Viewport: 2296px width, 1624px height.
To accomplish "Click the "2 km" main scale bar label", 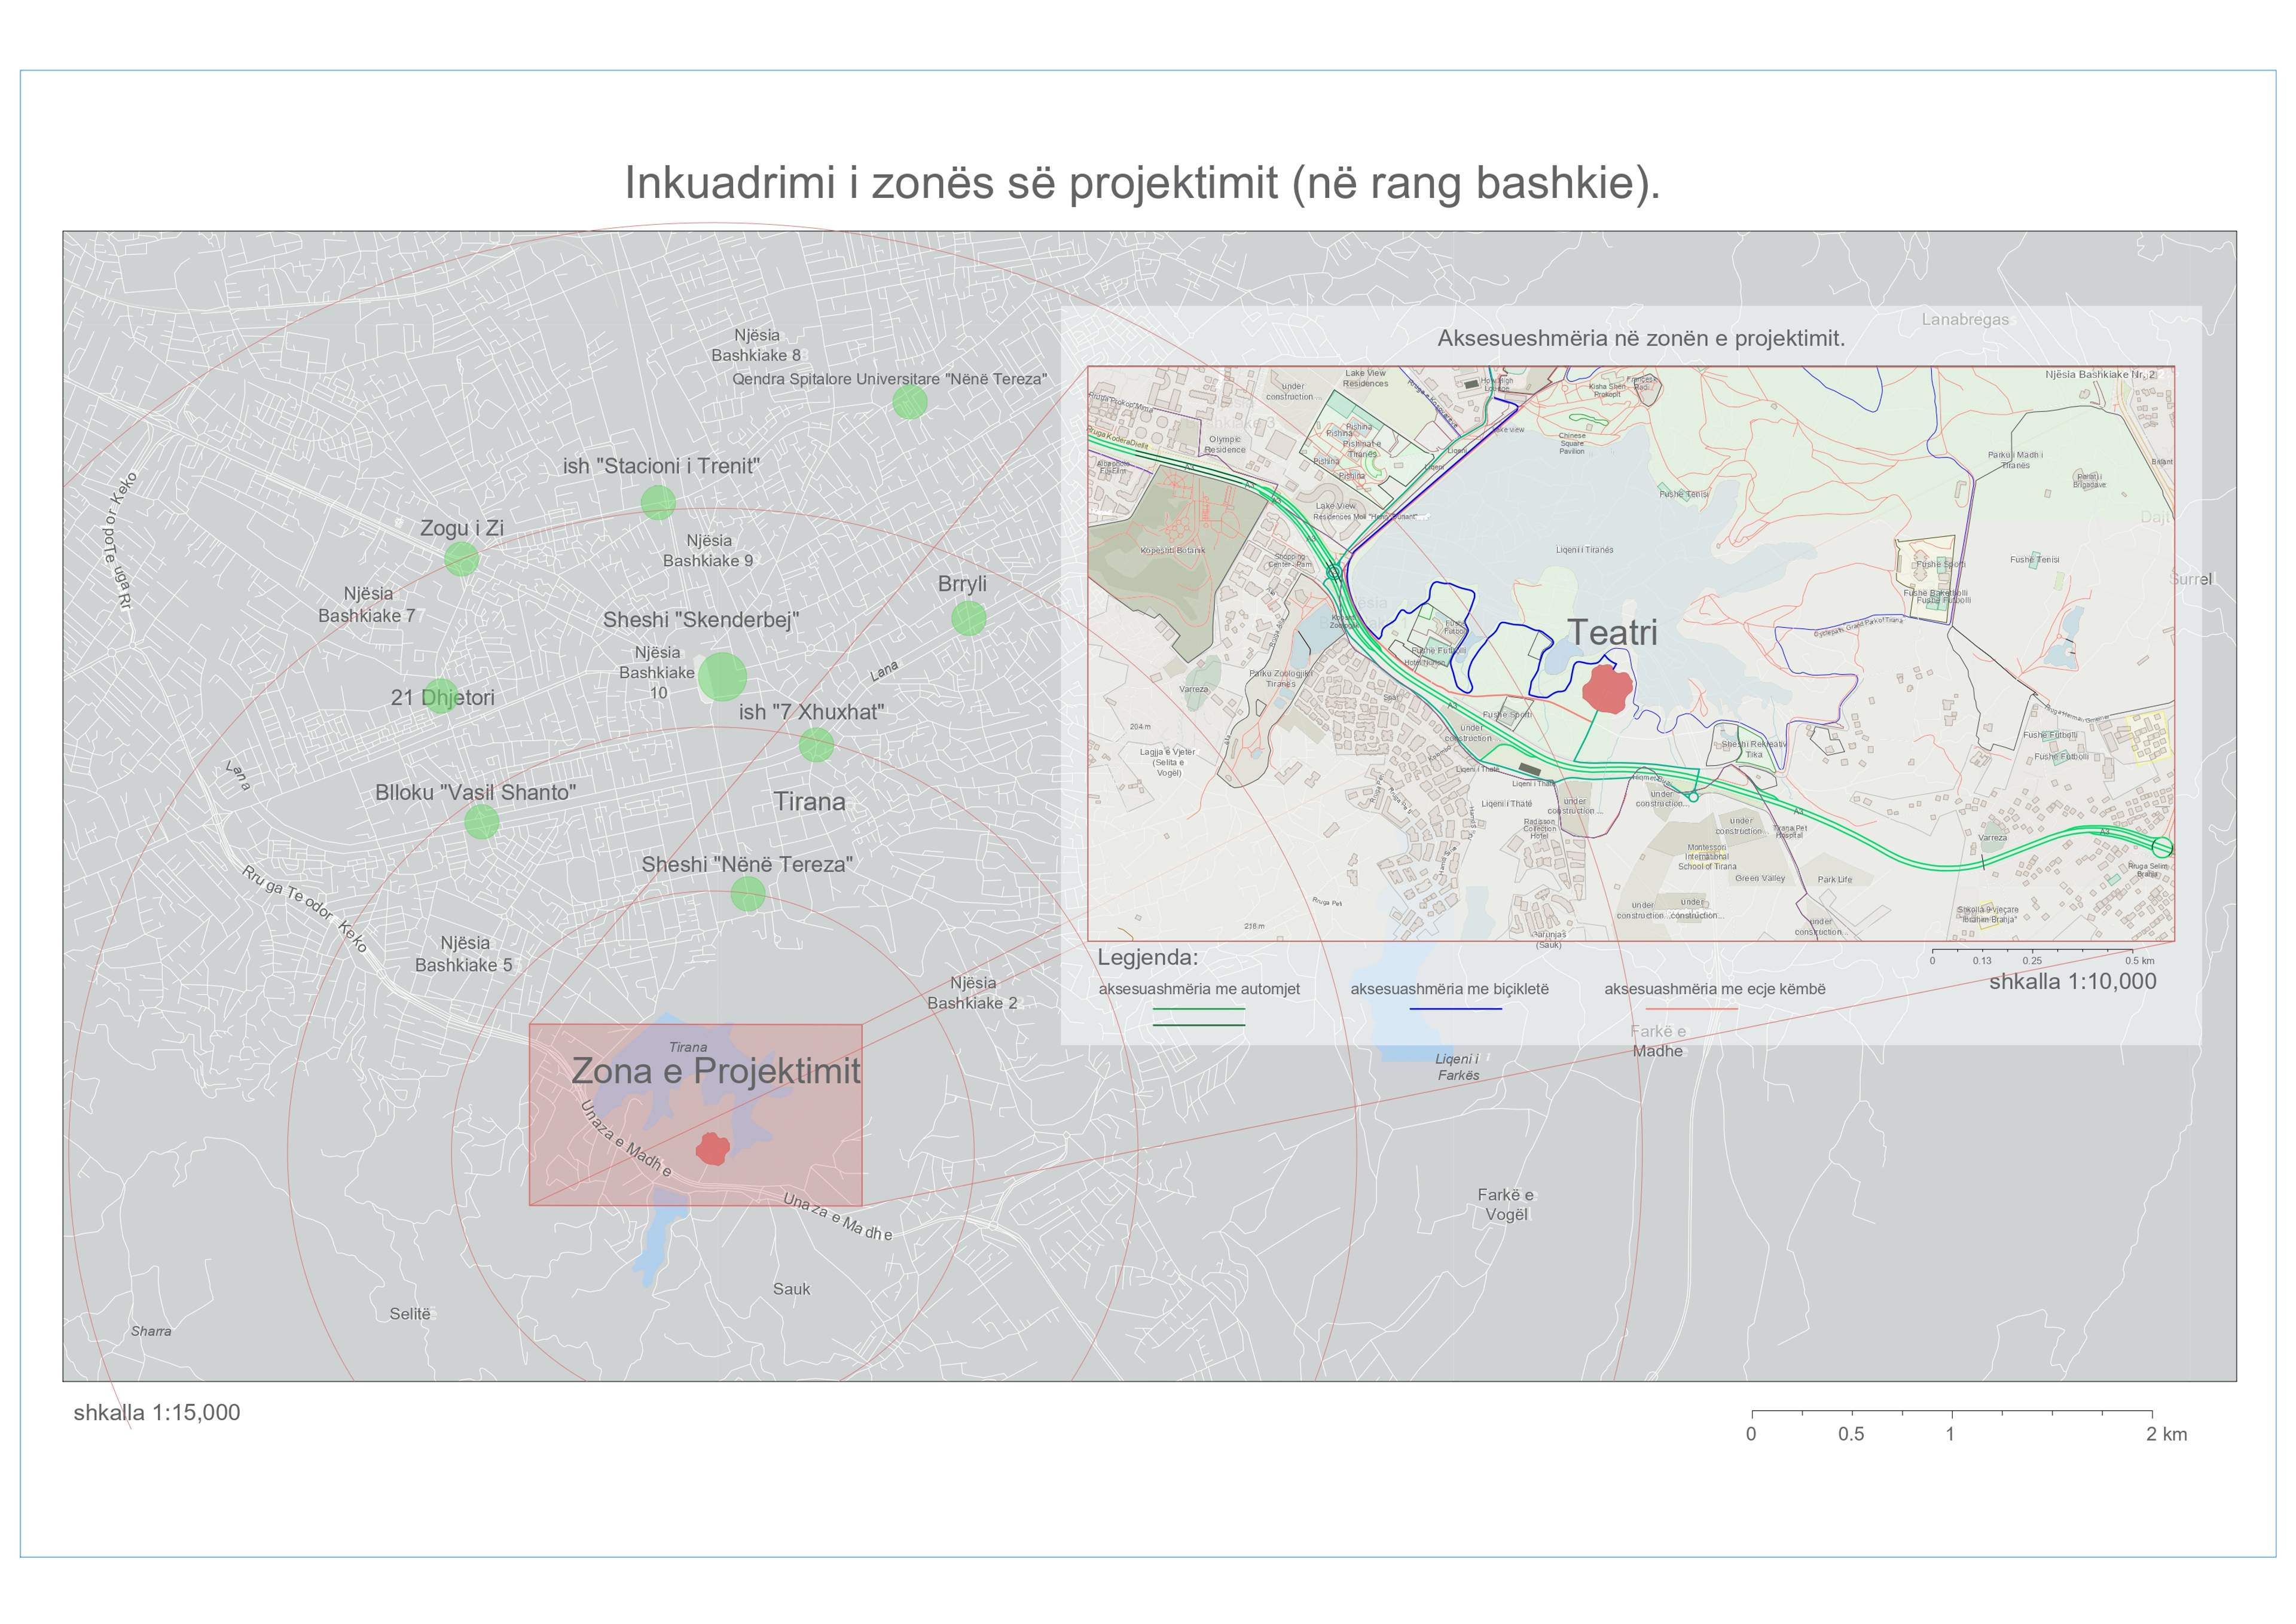I will click(2166, 1434).
